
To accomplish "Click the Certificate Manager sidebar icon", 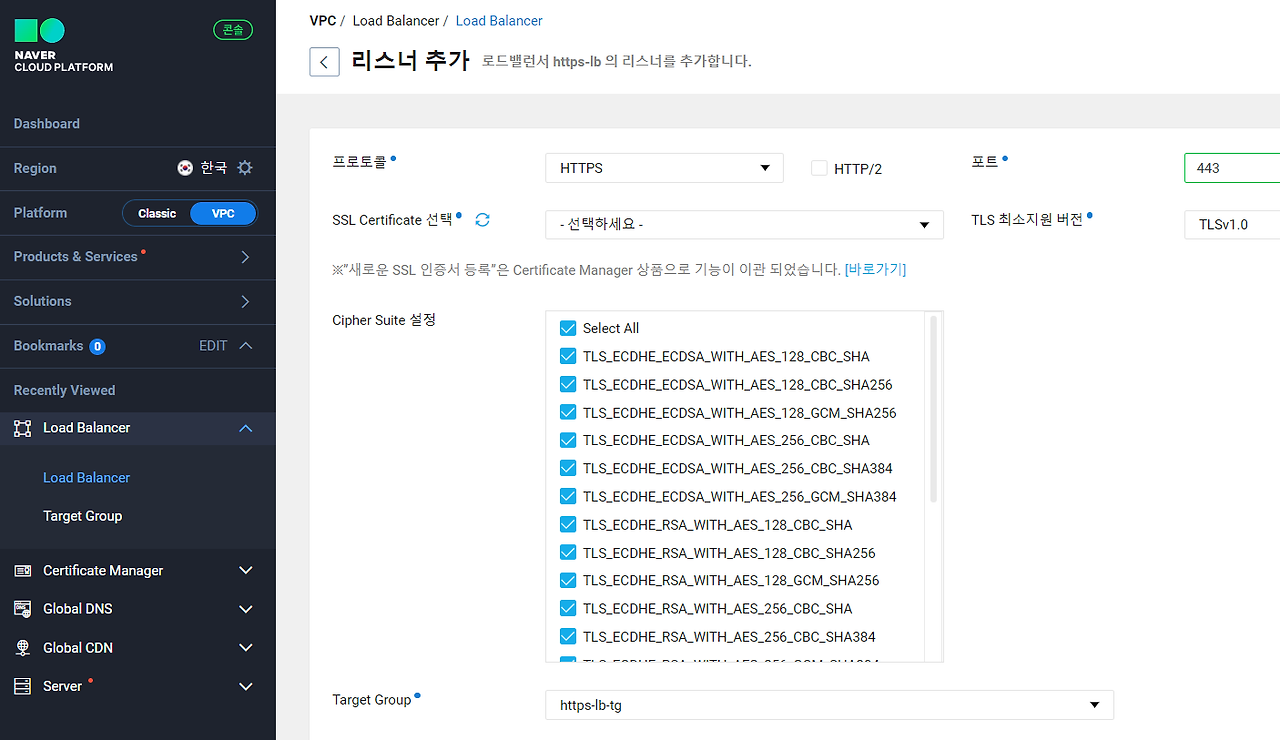I will point(22,570).
